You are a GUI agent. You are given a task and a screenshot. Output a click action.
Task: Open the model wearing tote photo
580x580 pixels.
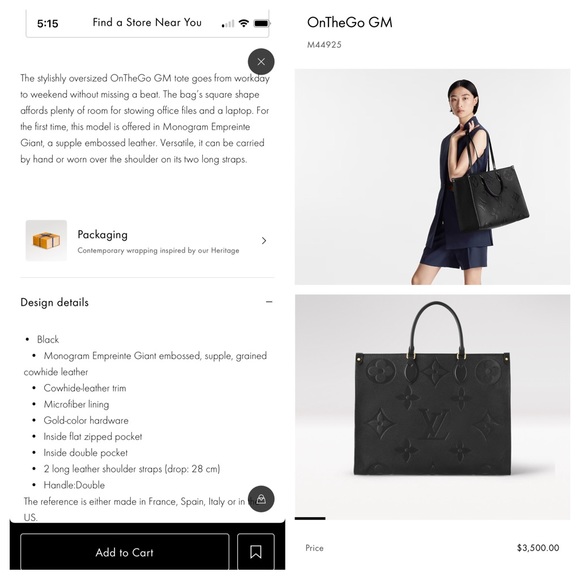[432, 176]
